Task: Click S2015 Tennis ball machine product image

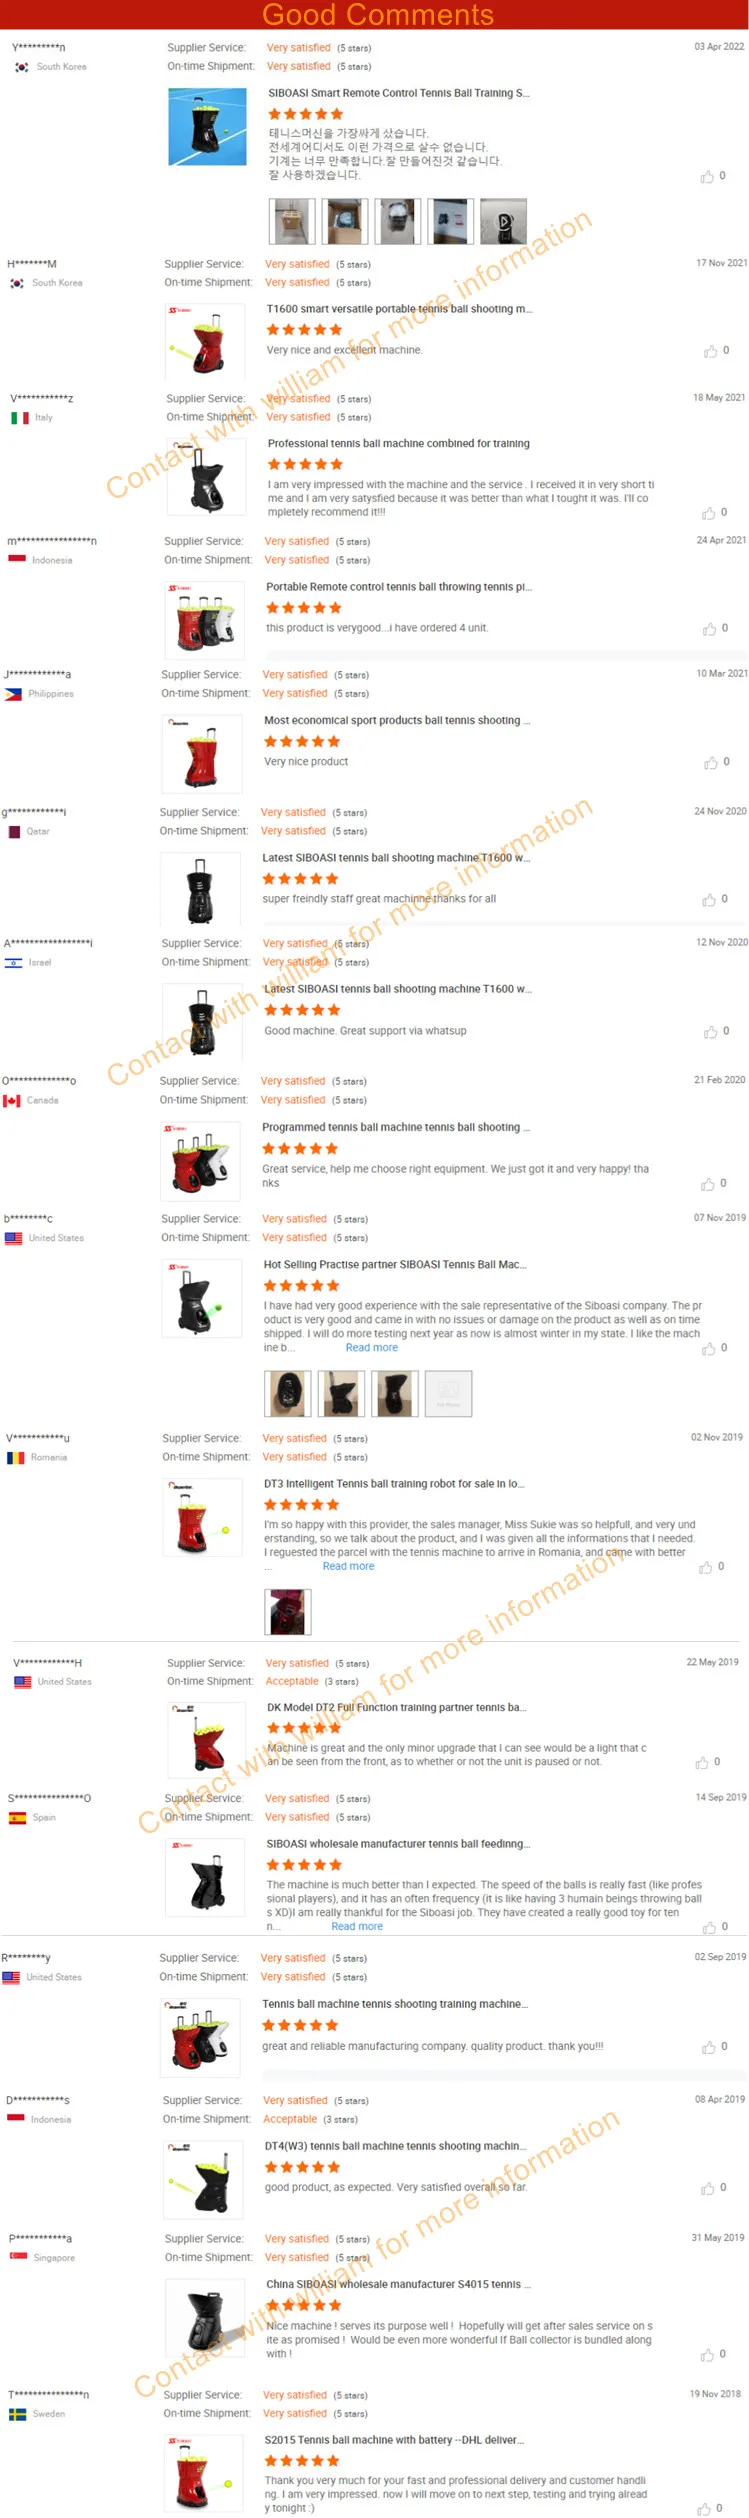Action: click(204, 2472)
